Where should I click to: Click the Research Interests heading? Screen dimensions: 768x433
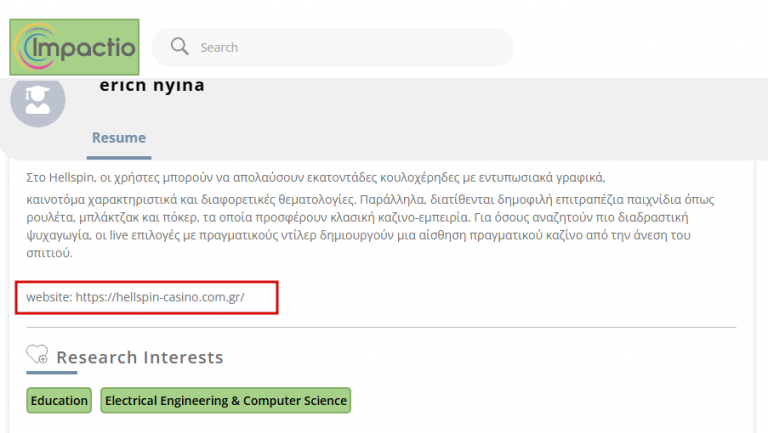coord(140,357)
